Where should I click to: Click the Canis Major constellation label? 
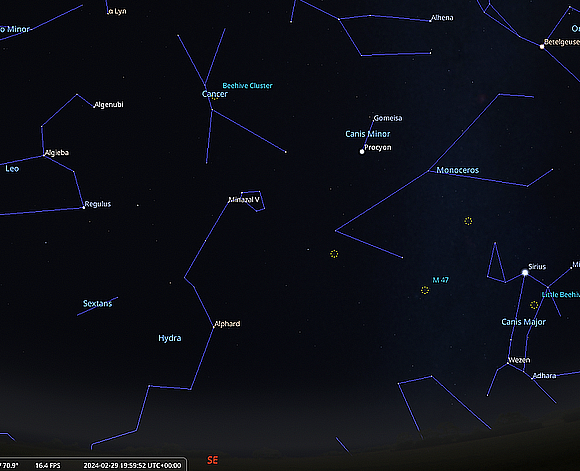point(523,322)
